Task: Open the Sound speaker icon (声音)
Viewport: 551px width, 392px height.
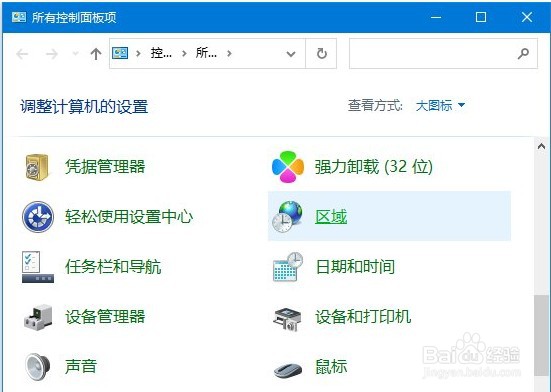Action: tap(38, 366)
